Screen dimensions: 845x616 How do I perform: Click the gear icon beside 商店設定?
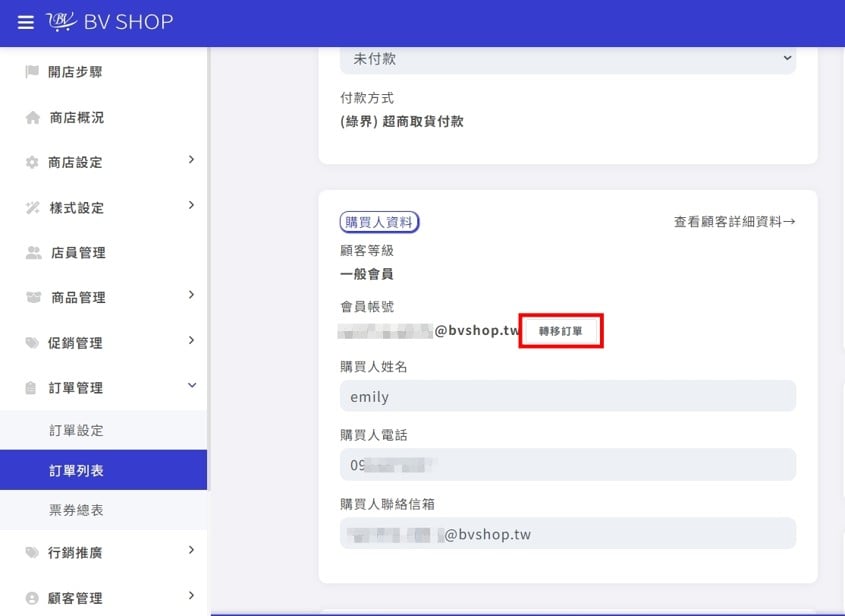pos(32,162)
